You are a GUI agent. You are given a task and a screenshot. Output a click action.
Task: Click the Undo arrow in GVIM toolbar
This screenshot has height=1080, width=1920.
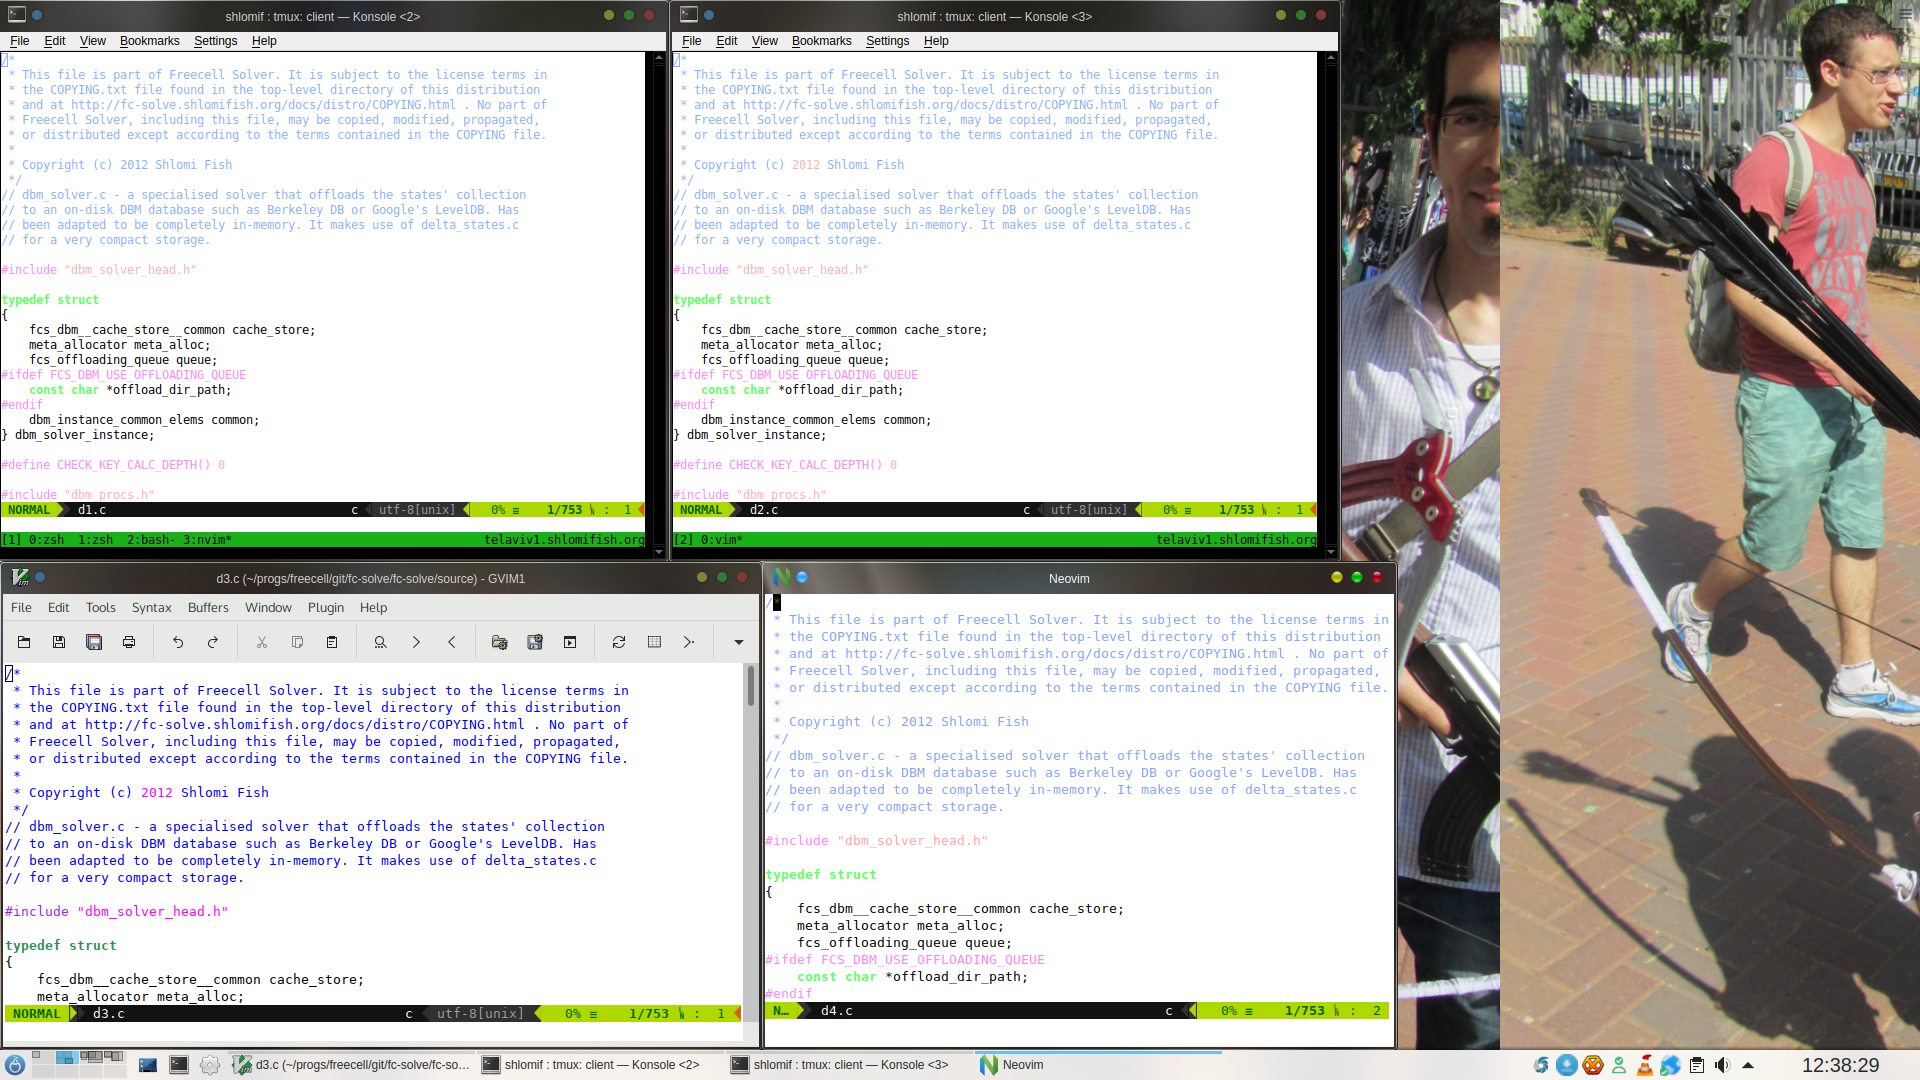click(x=178, y=643)
